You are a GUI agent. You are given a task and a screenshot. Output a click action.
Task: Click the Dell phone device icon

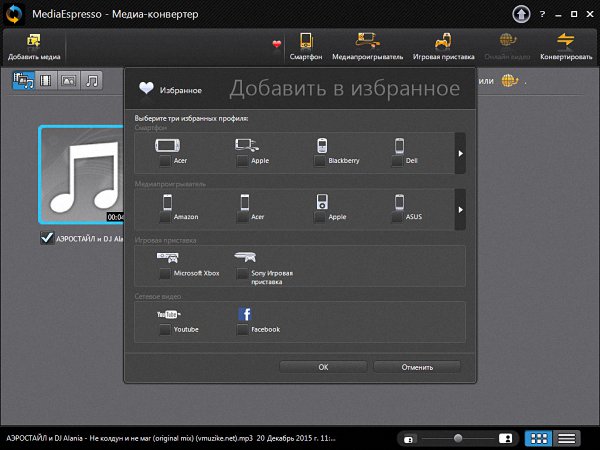(399, 145)
